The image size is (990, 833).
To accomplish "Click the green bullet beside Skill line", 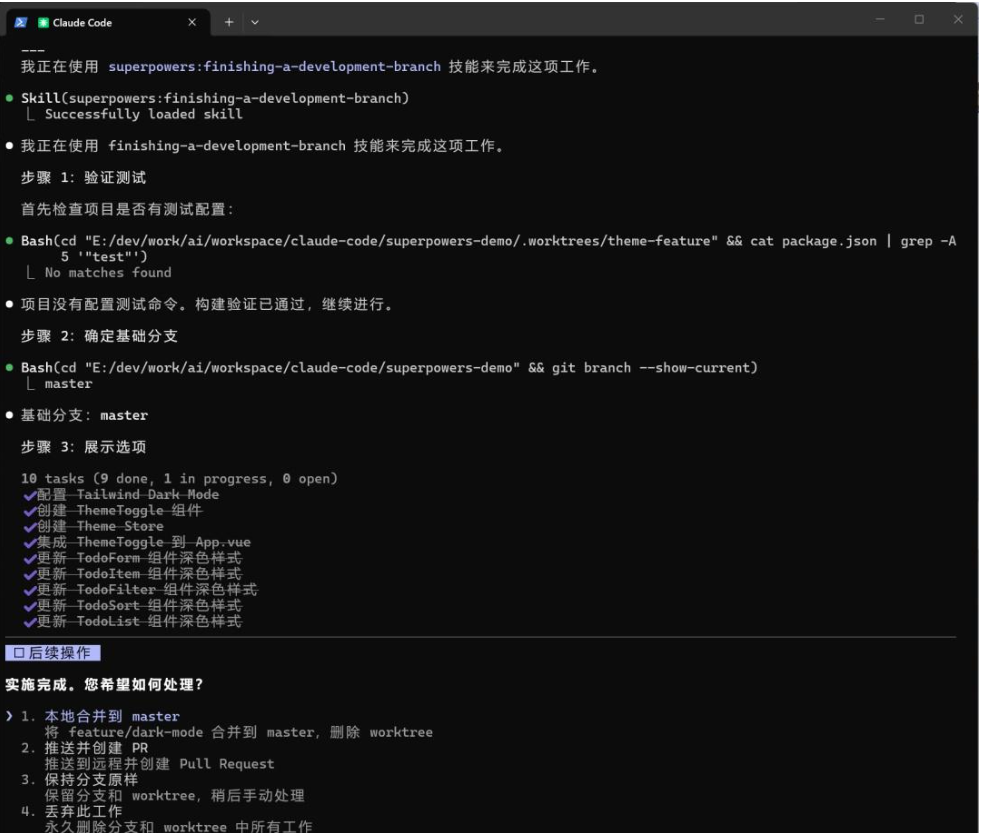I will 9,98.
